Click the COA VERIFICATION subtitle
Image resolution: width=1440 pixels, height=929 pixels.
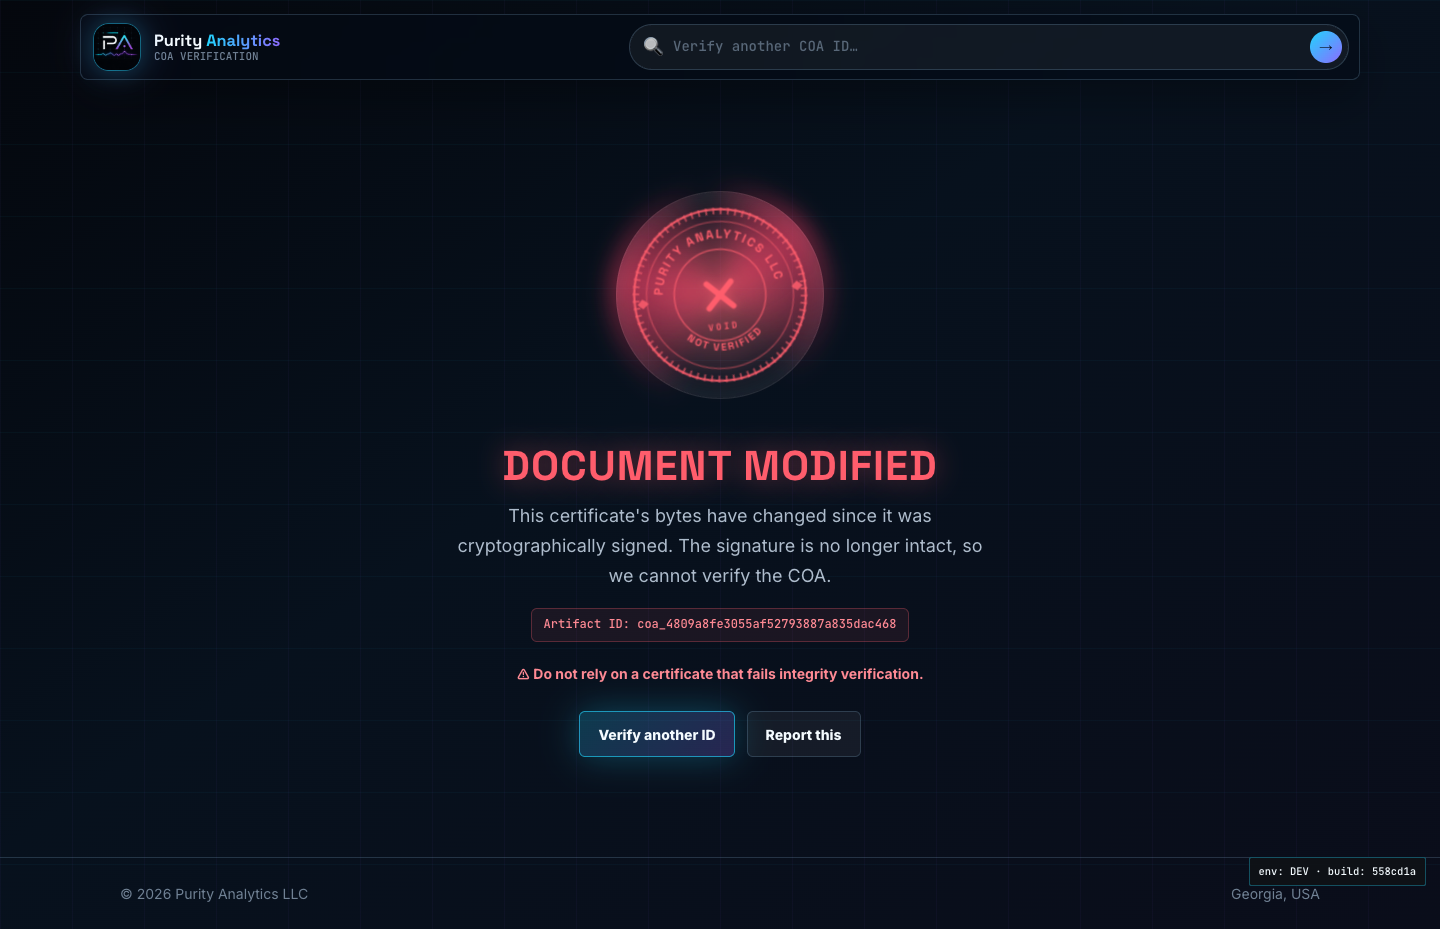point(206,57)
